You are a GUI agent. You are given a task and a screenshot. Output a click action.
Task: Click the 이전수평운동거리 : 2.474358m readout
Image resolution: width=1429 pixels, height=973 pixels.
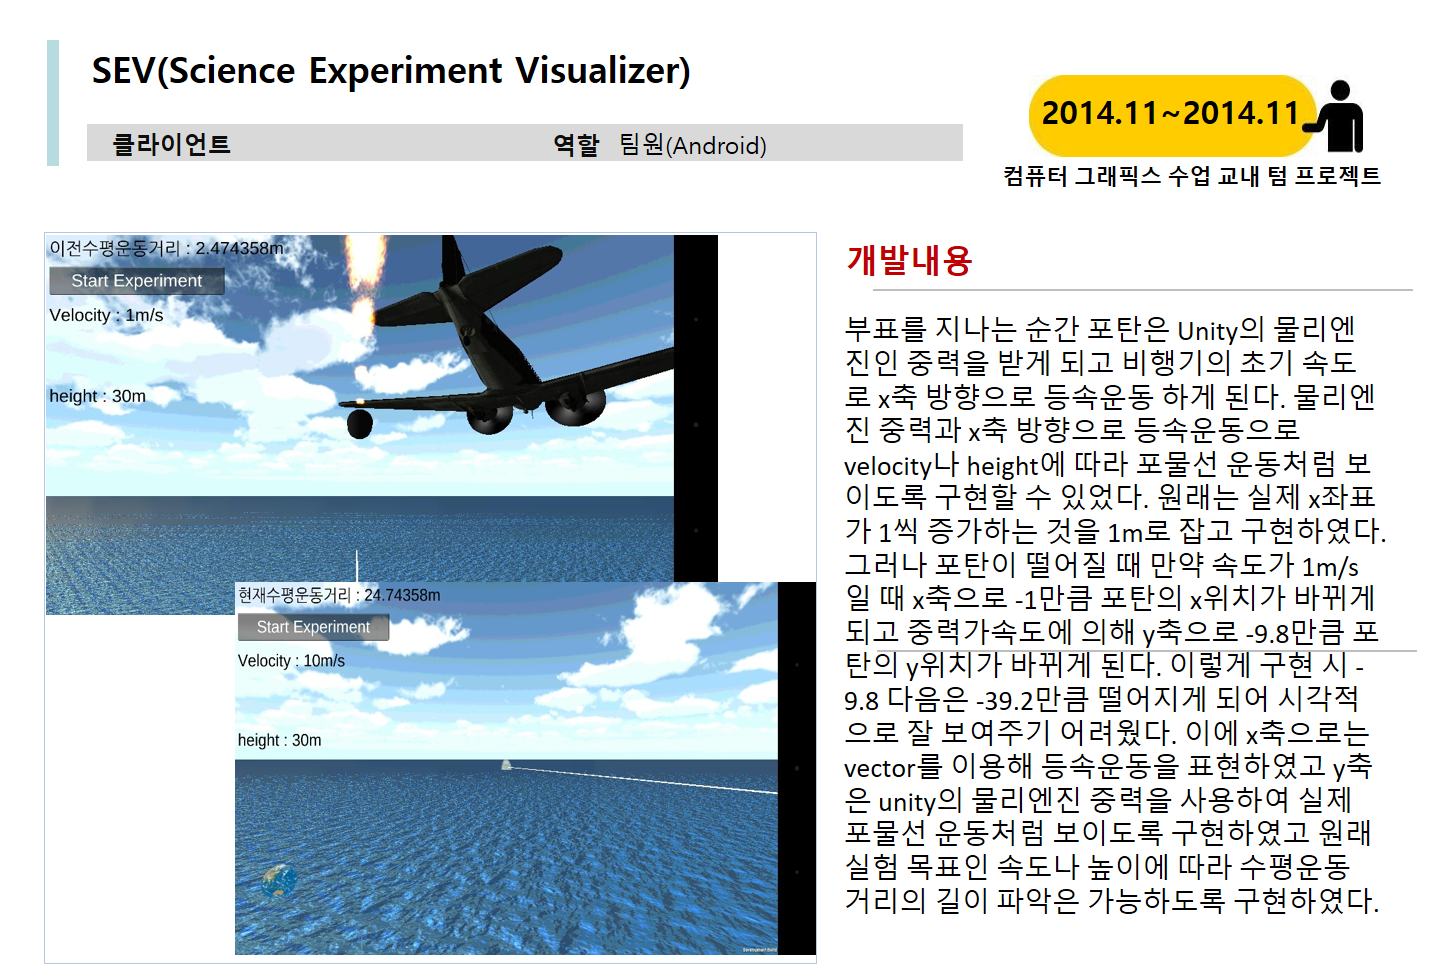coord(167,248)
